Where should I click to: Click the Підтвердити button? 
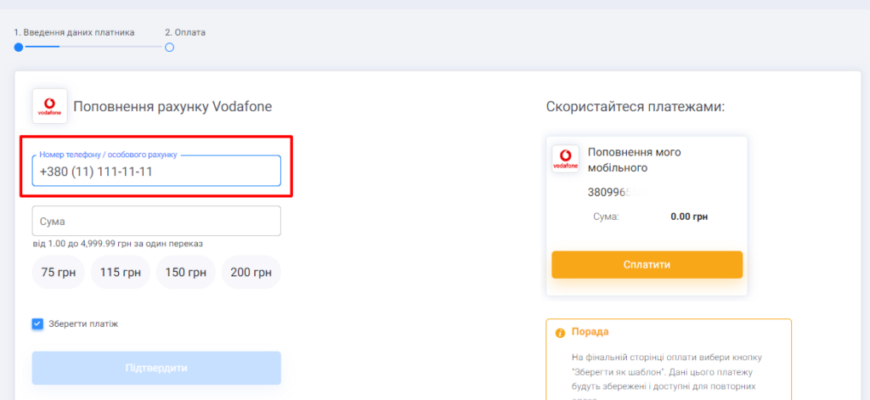click(156, 368)
